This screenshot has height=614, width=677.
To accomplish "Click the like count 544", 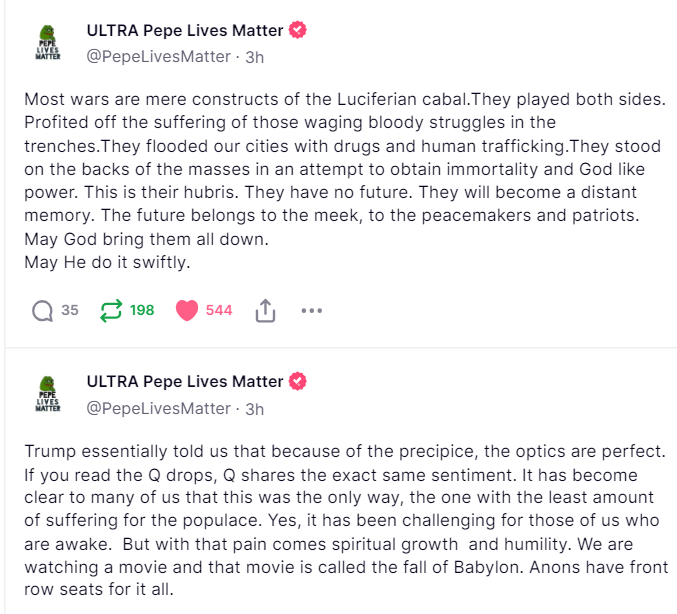I will point(219,311).
